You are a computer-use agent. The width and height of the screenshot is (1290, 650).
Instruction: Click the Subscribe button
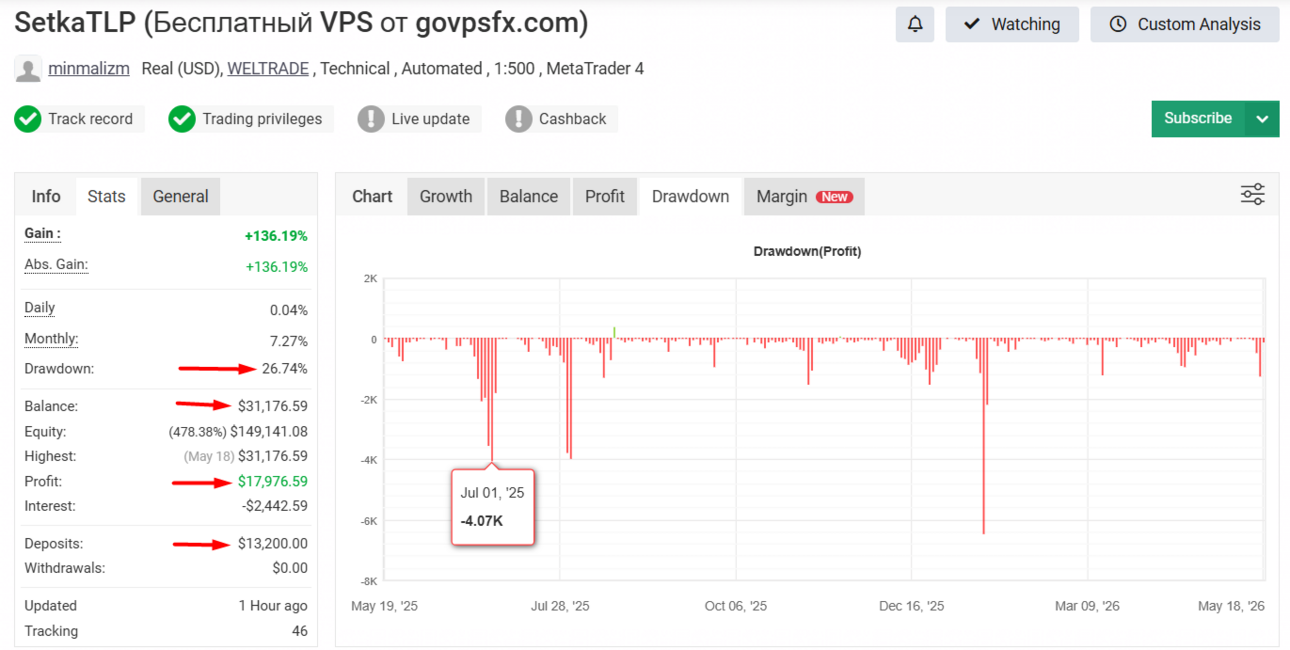1198,119
